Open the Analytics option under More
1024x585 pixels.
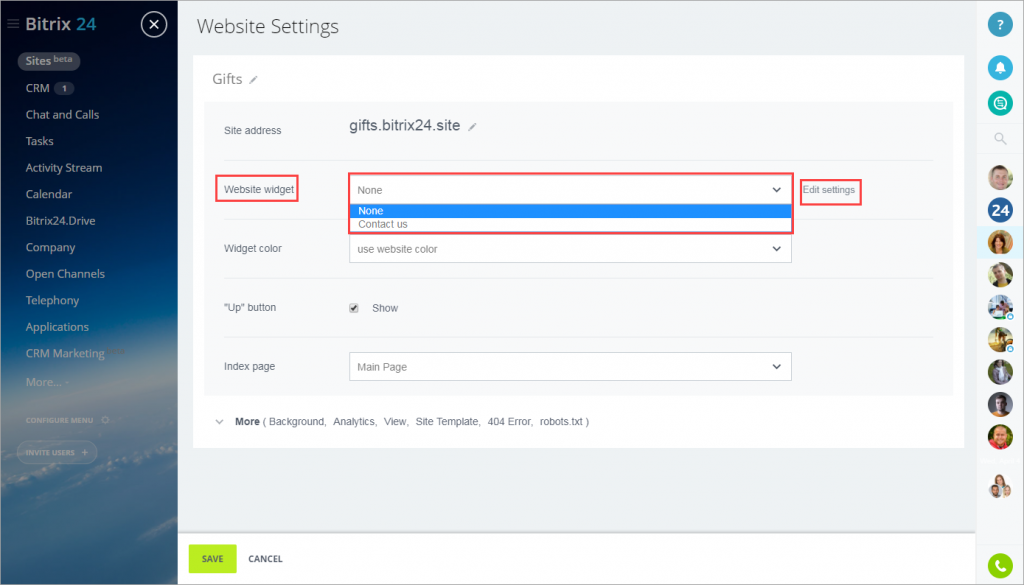[354, 422]
